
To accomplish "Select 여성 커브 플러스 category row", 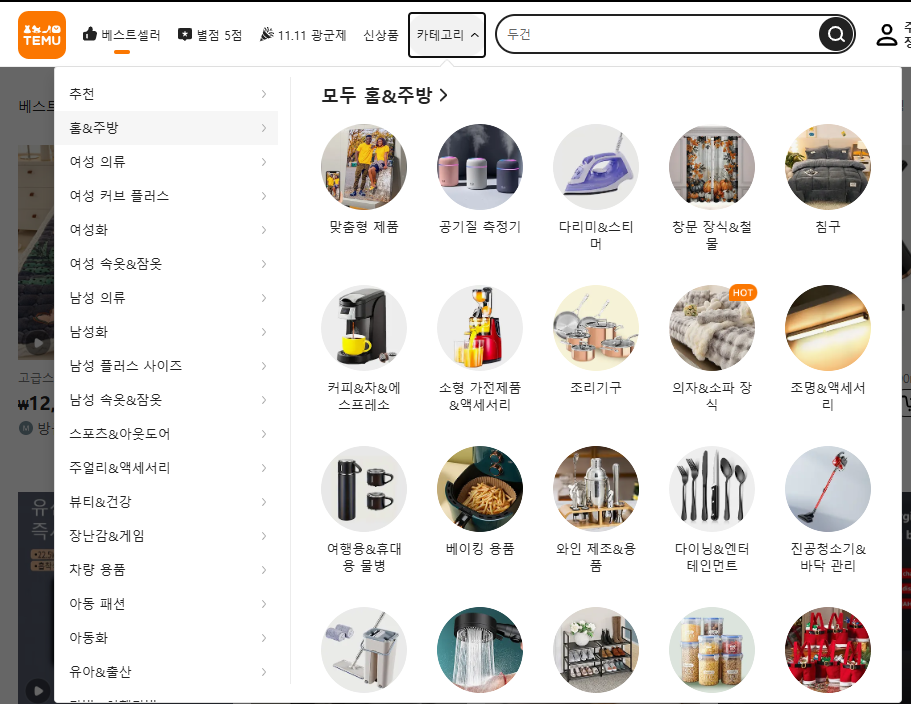I will (x=166, y=196).
